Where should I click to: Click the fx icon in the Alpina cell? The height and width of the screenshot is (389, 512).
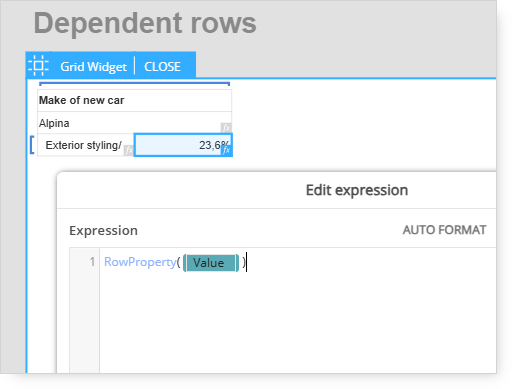coord(226,128)
